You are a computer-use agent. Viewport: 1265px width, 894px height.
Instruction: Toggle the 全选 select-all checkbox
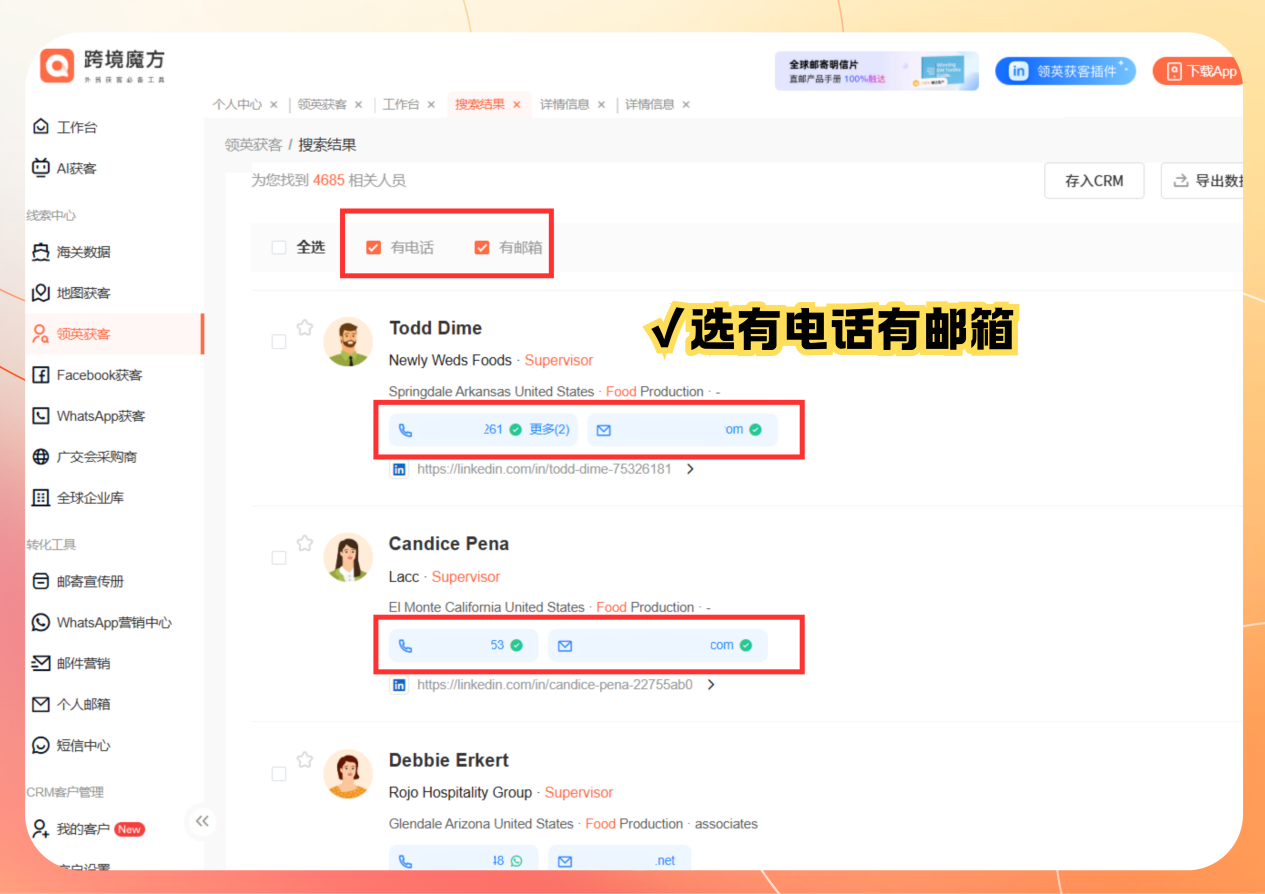tap(279, 247)
